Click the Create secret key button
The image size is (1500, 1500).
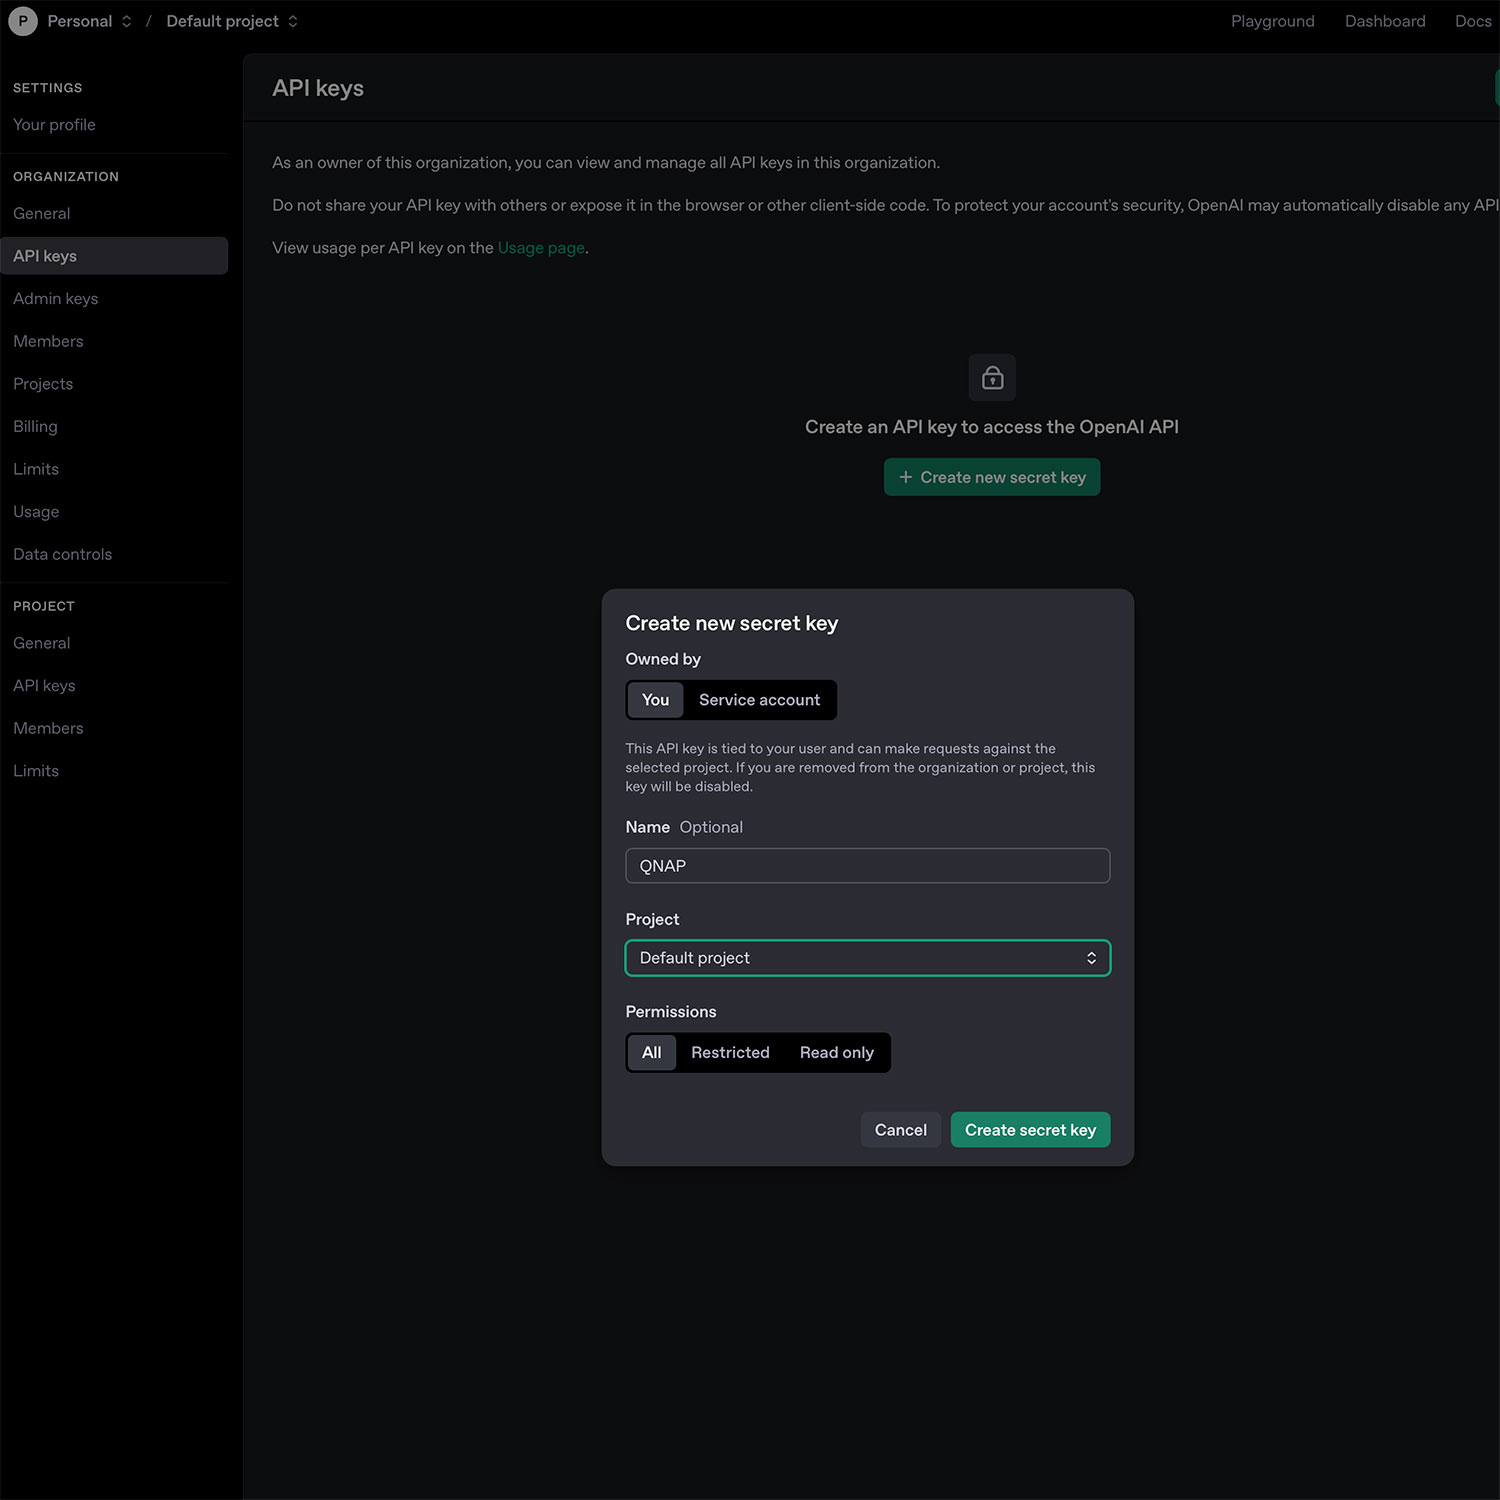1030,1130
